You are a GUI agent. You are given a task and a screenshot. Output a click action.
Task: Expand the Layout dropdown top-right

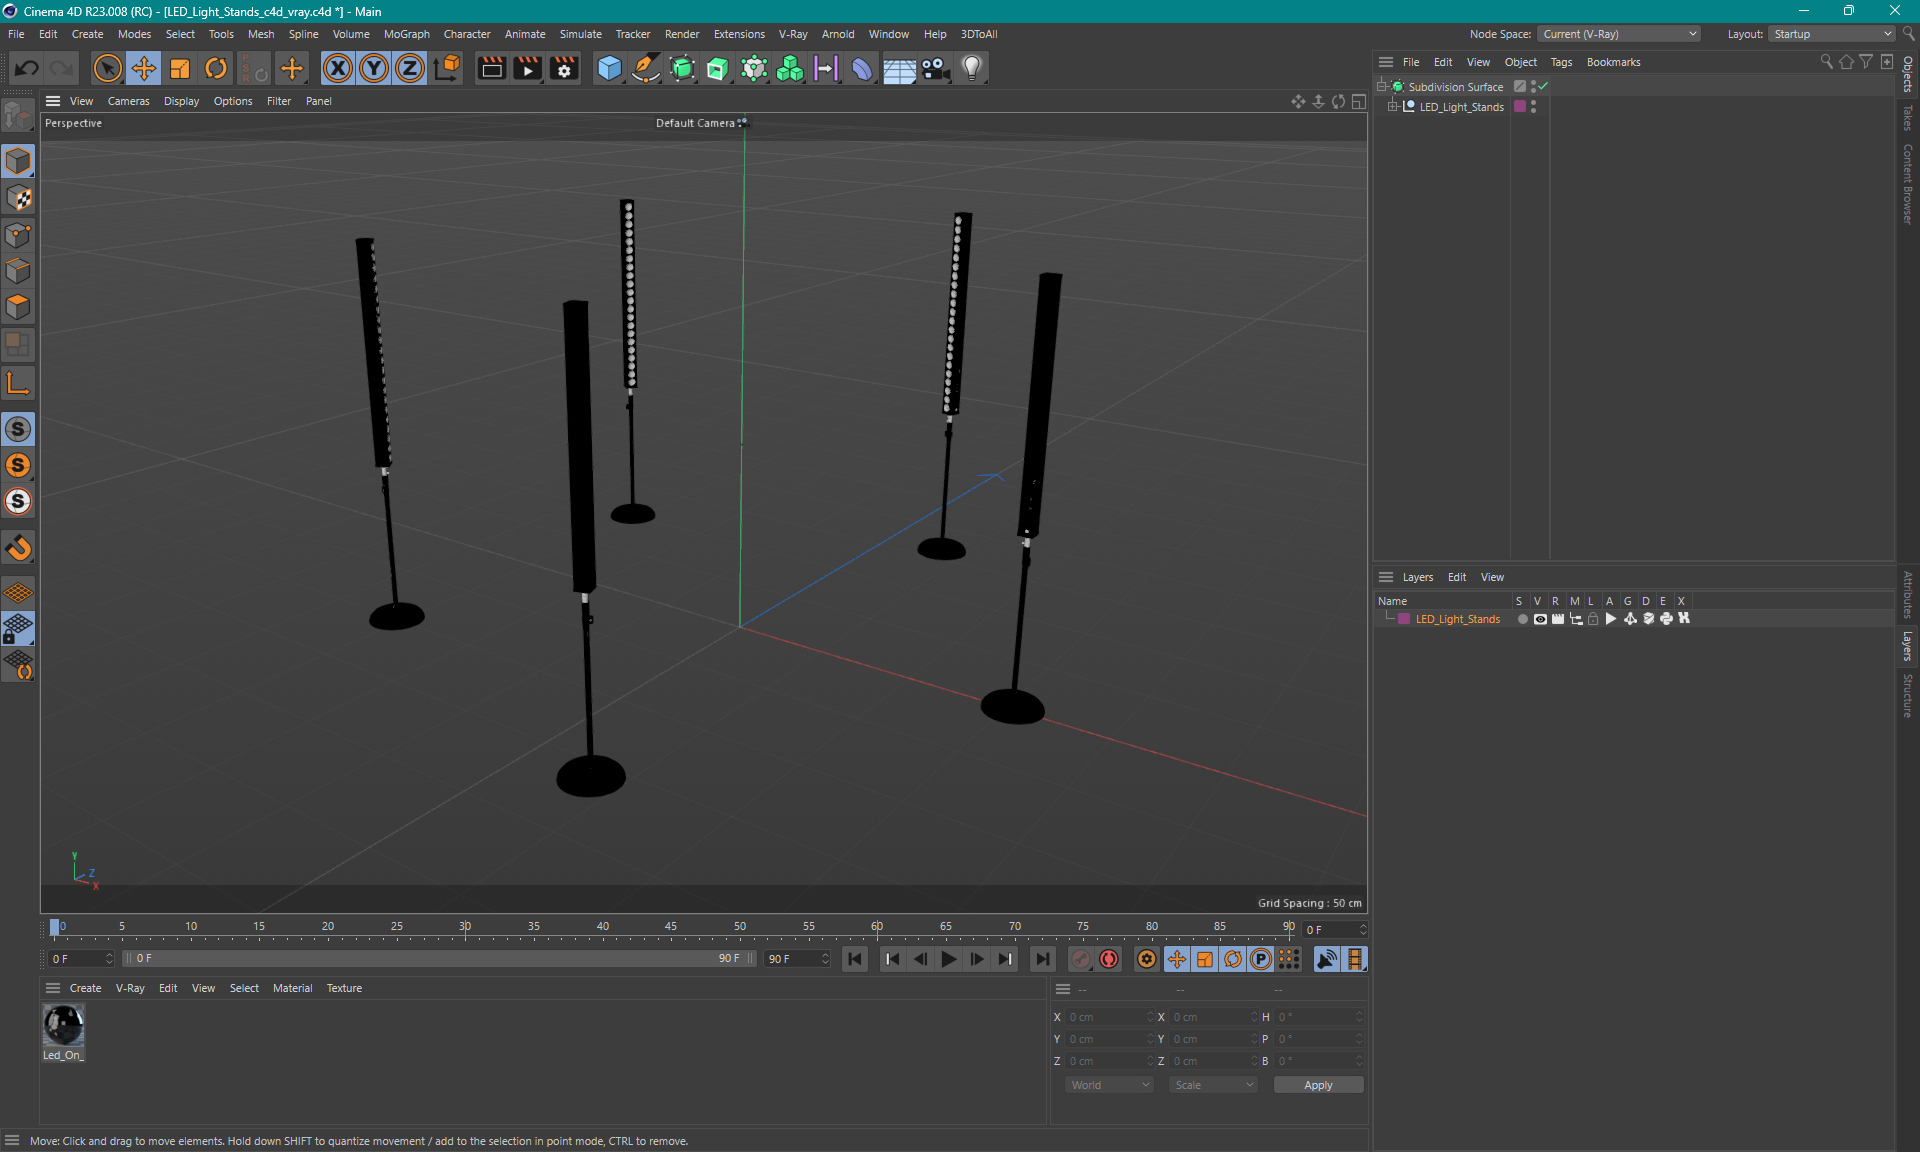click(1884, 34)
